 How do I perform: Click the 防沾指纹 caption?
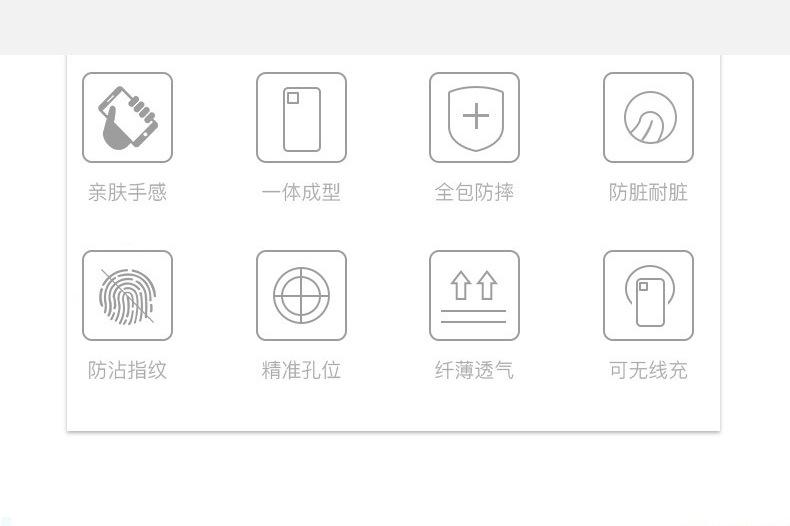(127, 370)
